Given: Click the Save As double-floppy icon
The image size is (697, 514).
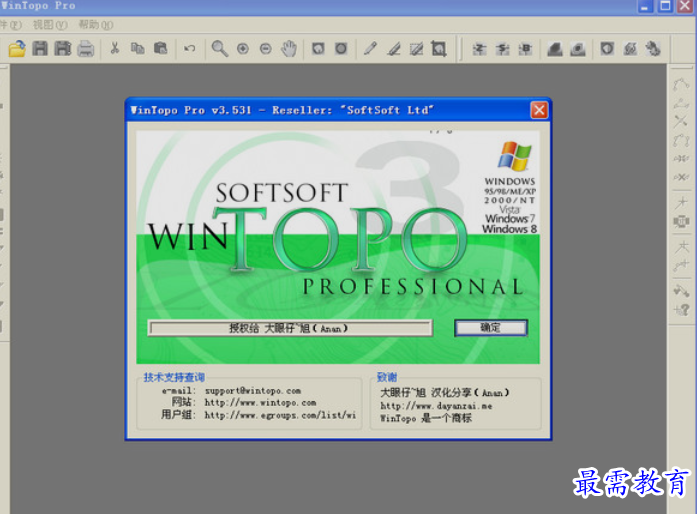Looking at the screenshot, I should (63, 48).
